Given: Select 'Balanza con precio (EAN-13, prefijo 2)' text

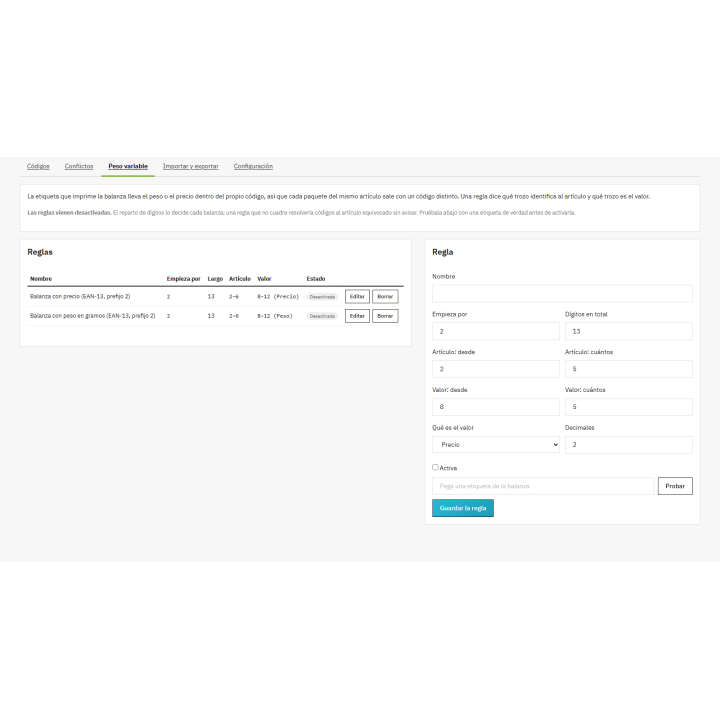Looking at the screenshot, I should tap(80, 297).
